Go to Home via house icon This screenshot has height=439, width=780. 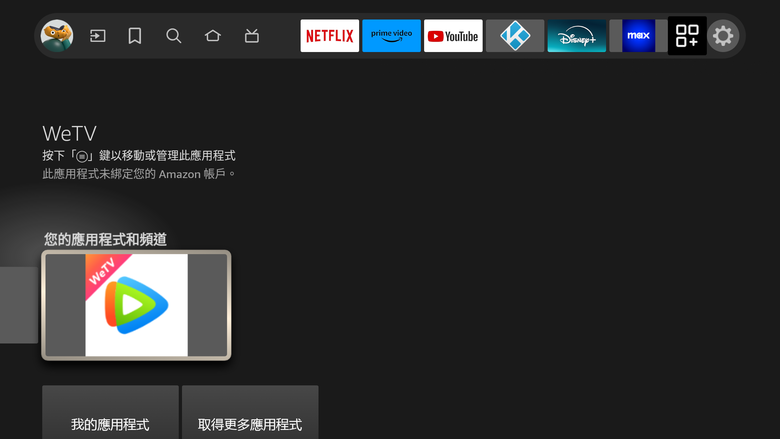[x=212, y=36]
